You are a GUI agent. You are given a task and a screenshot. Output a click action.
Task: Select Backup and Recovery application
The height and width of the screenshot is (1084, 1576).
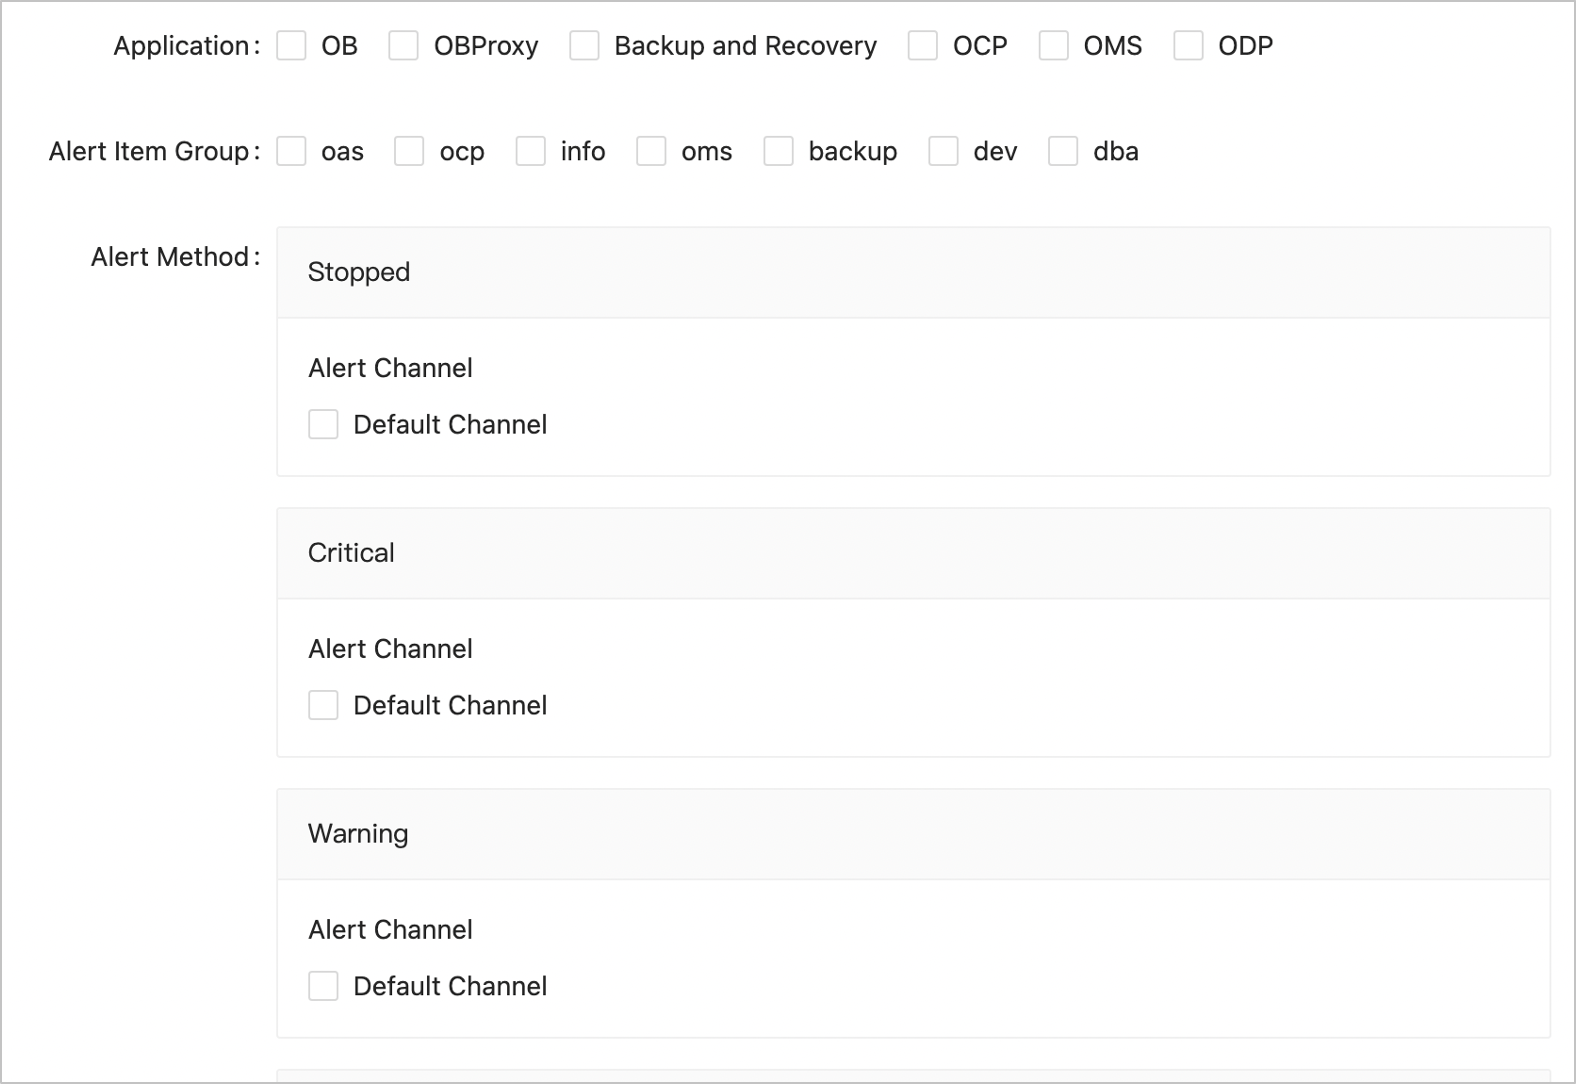pos(585,45)
